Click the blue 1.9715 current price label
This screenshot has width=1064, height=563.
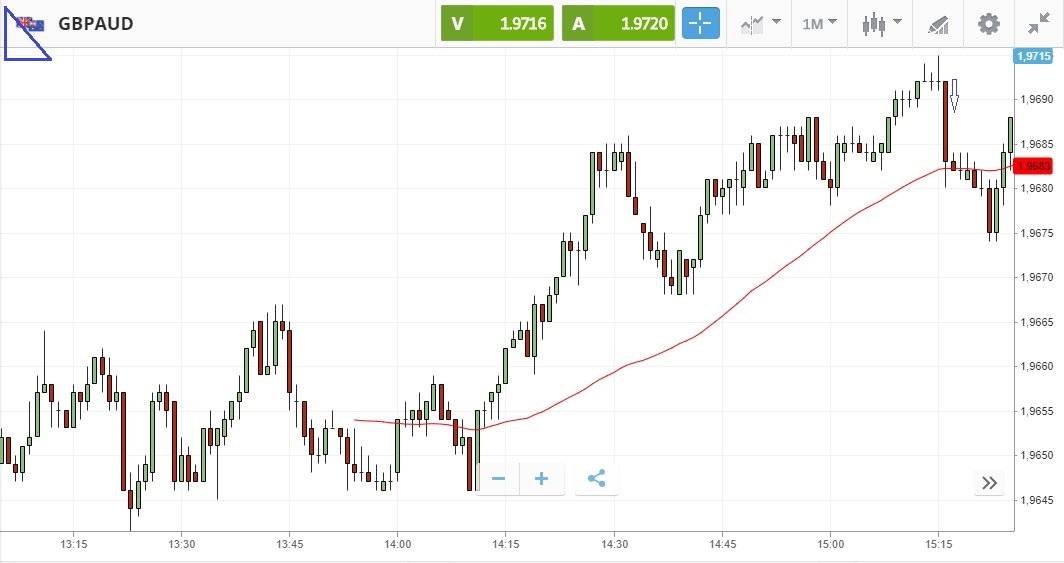pos(1032,57)
